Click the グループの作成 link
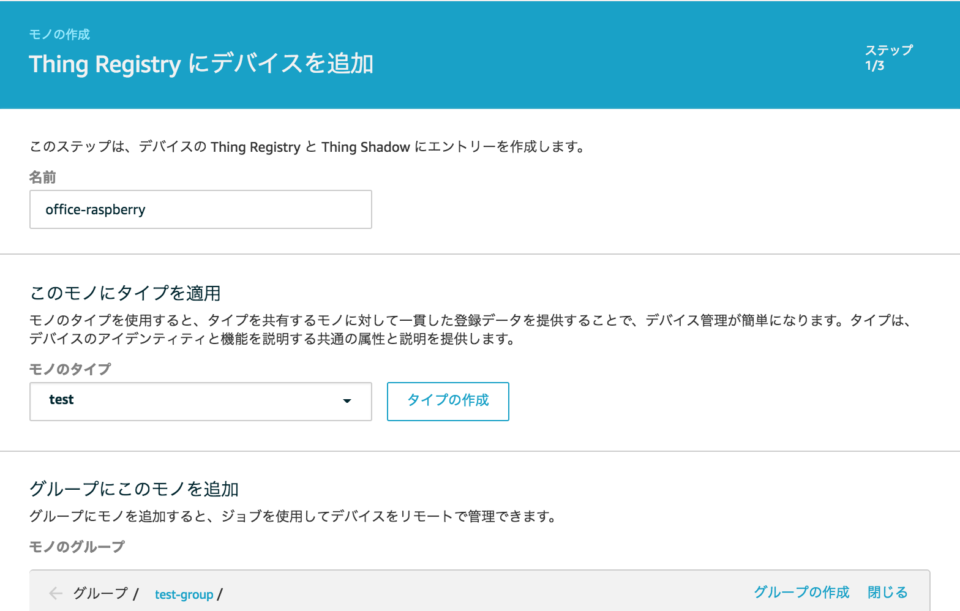Image resolution: width=960 pixels, height=611 pixels. click(x=801, y=592)
